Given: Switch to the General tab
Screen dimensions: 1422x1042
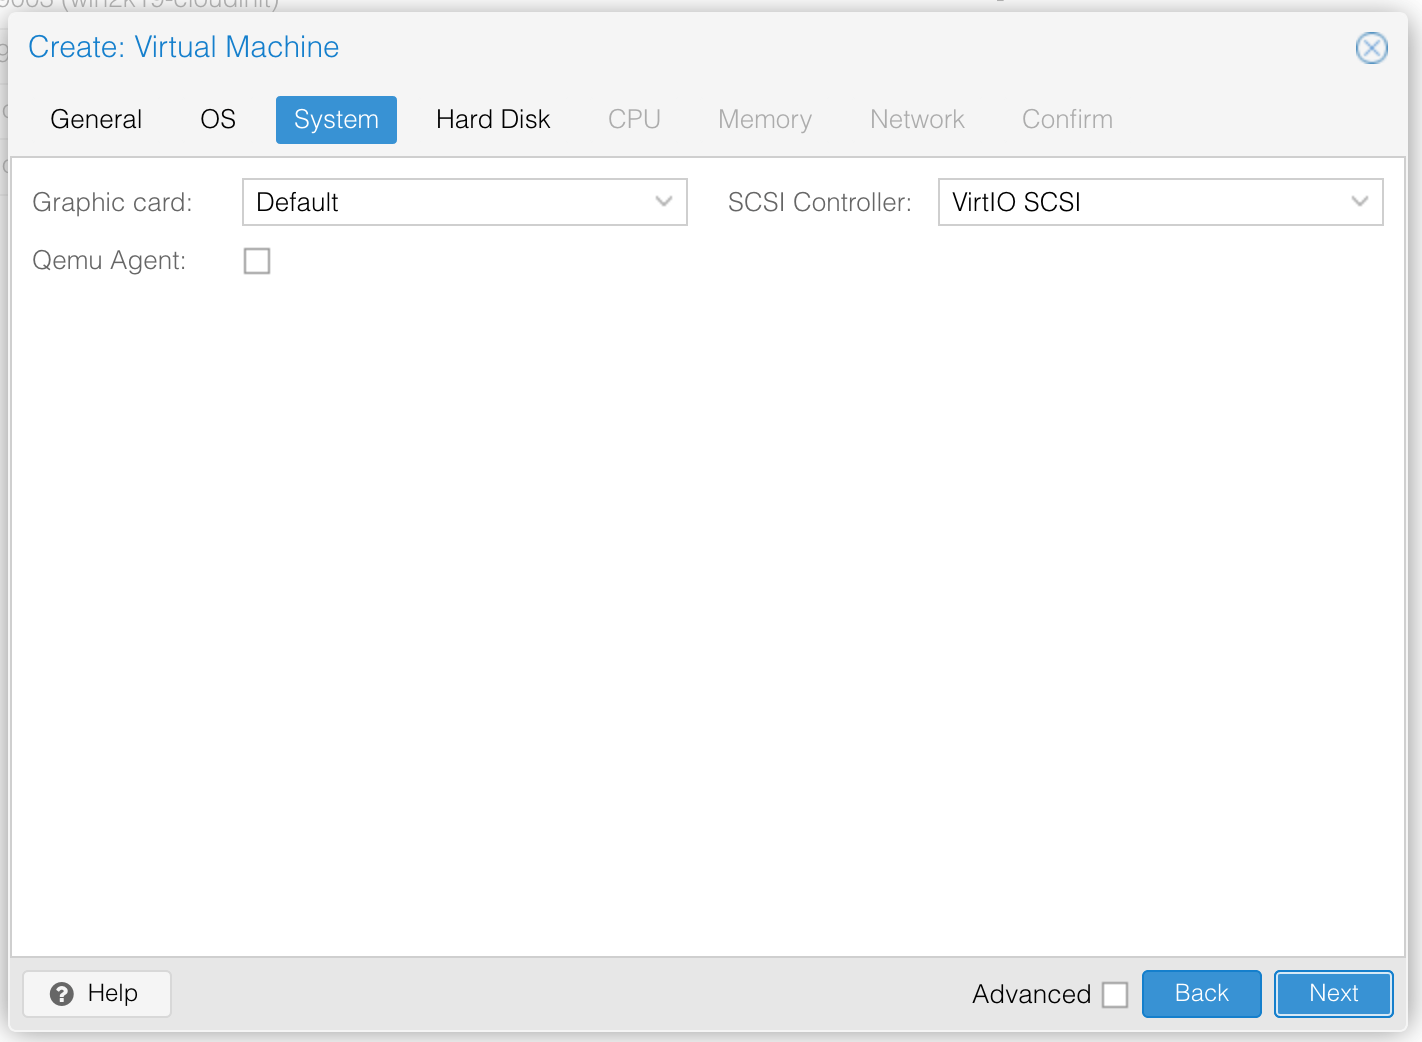Looking at the screenshot, I should [96, 119].
